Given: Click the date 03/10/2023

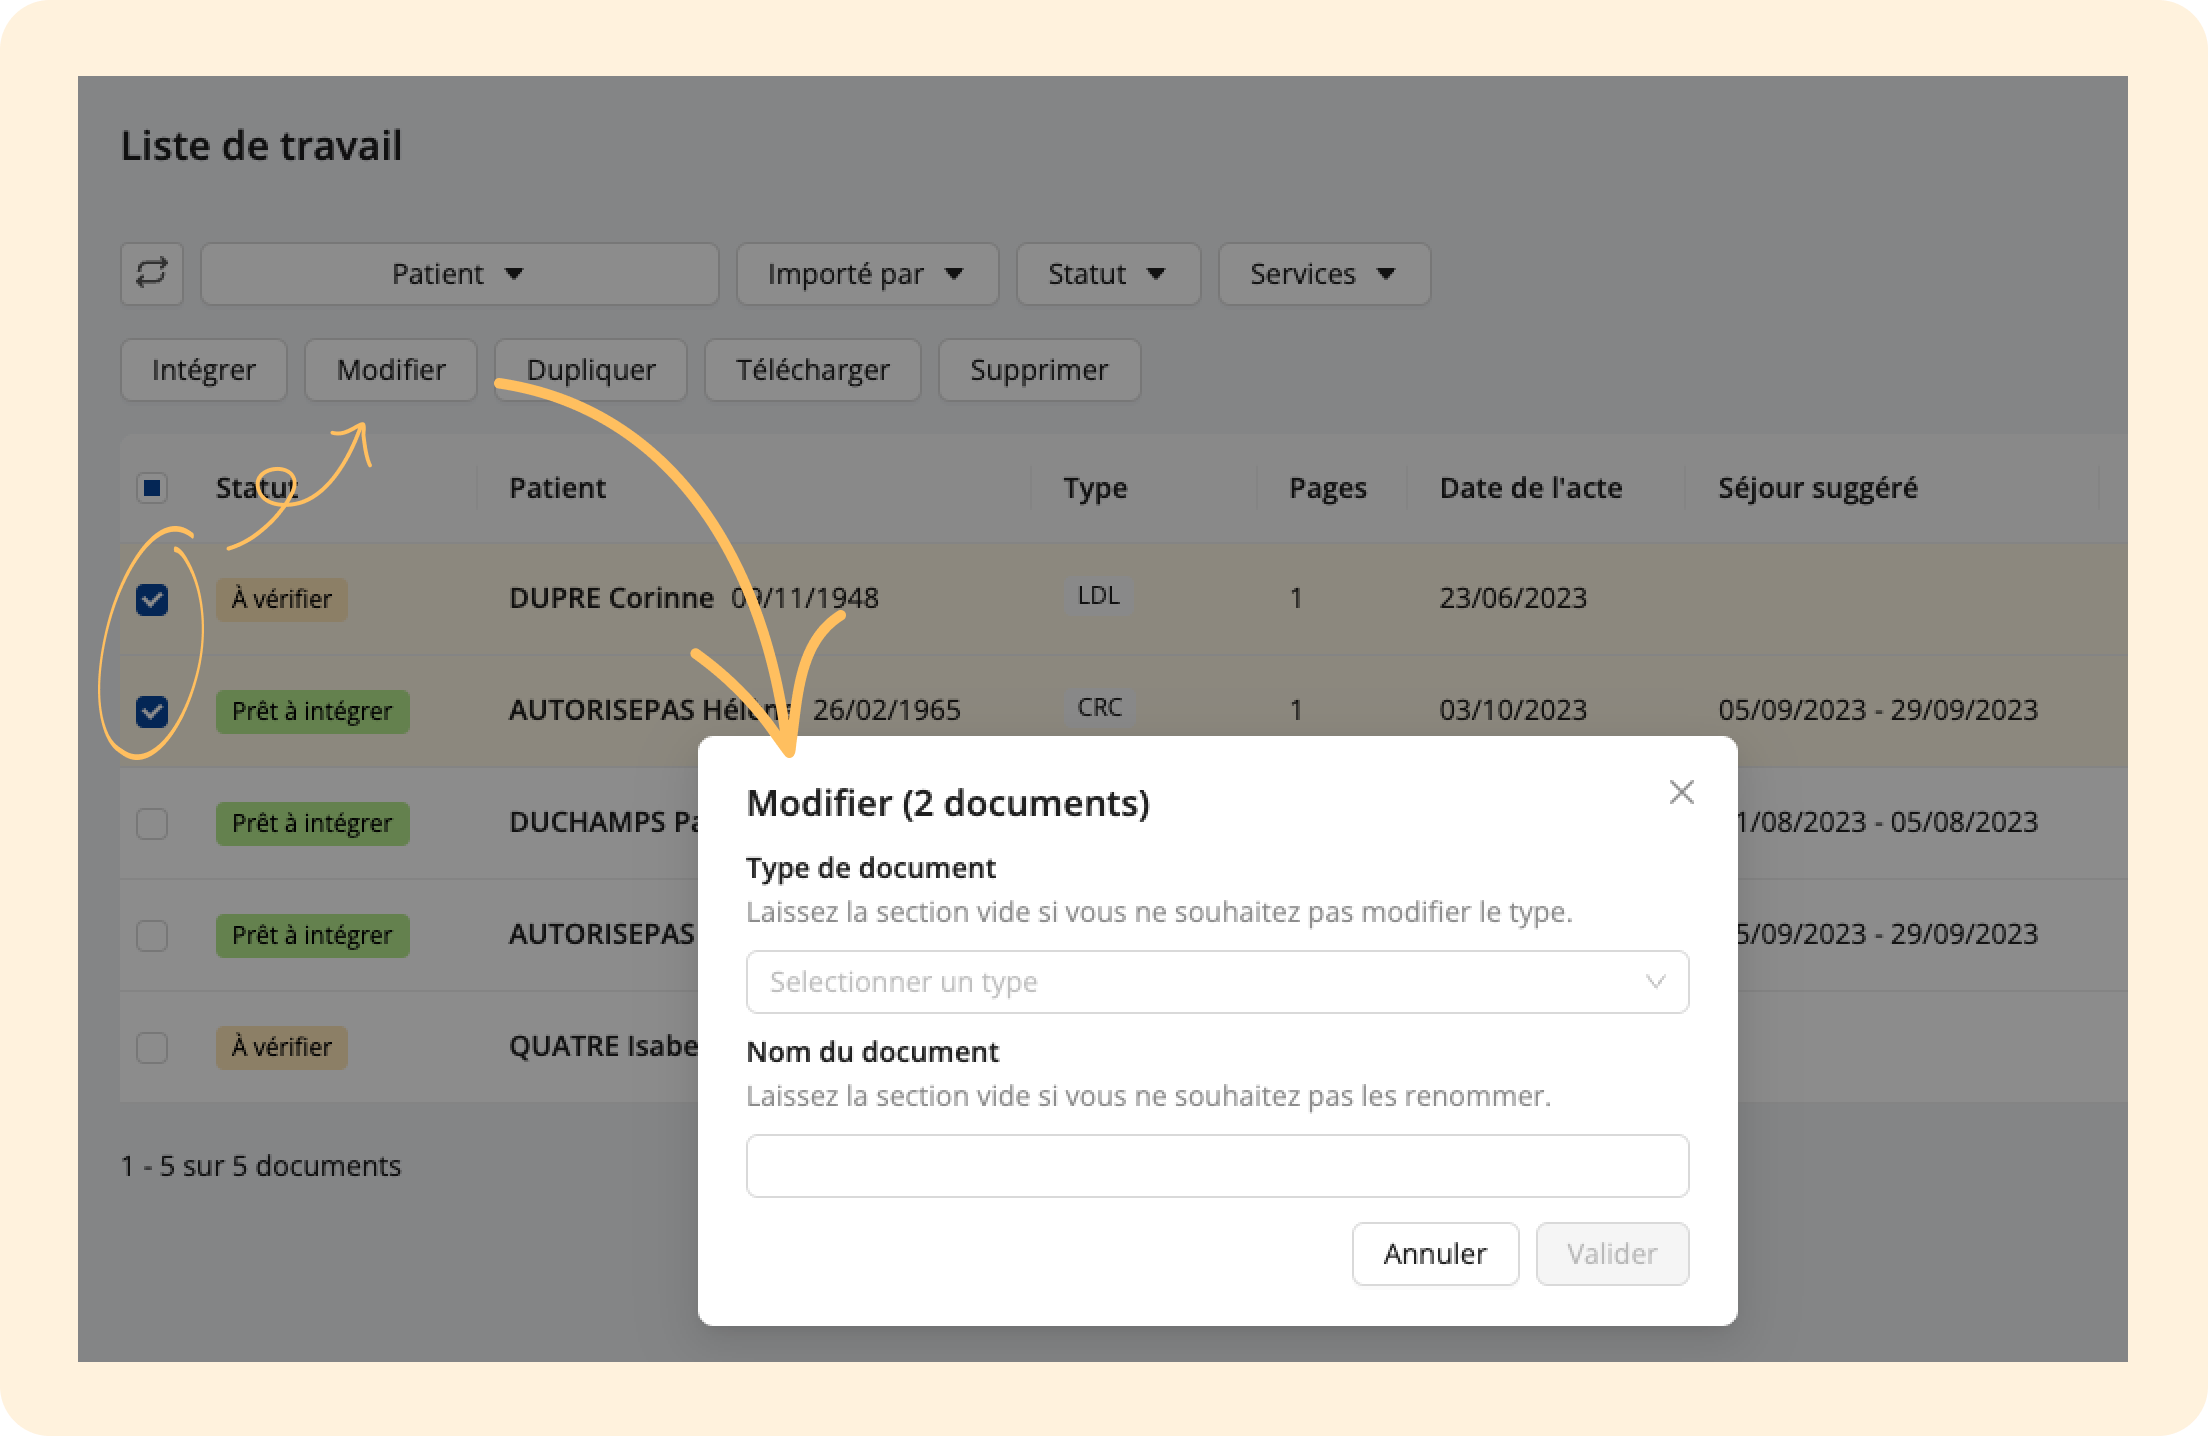Looking at the screenshot, I should click(1513, 710).
